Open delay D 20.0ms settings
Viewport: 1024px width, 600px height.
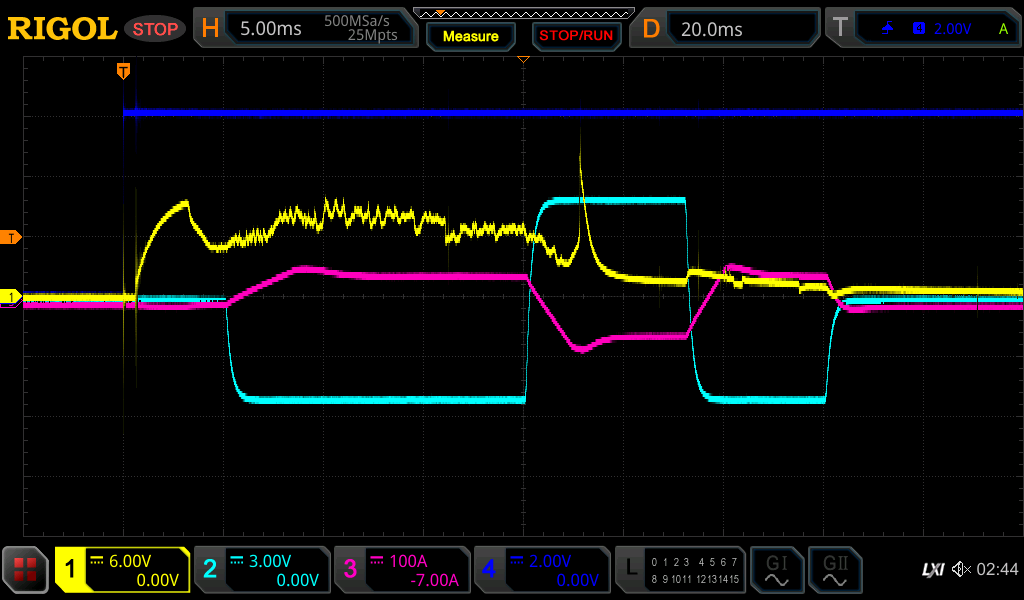pyautogui.click(x=727, y=29)
